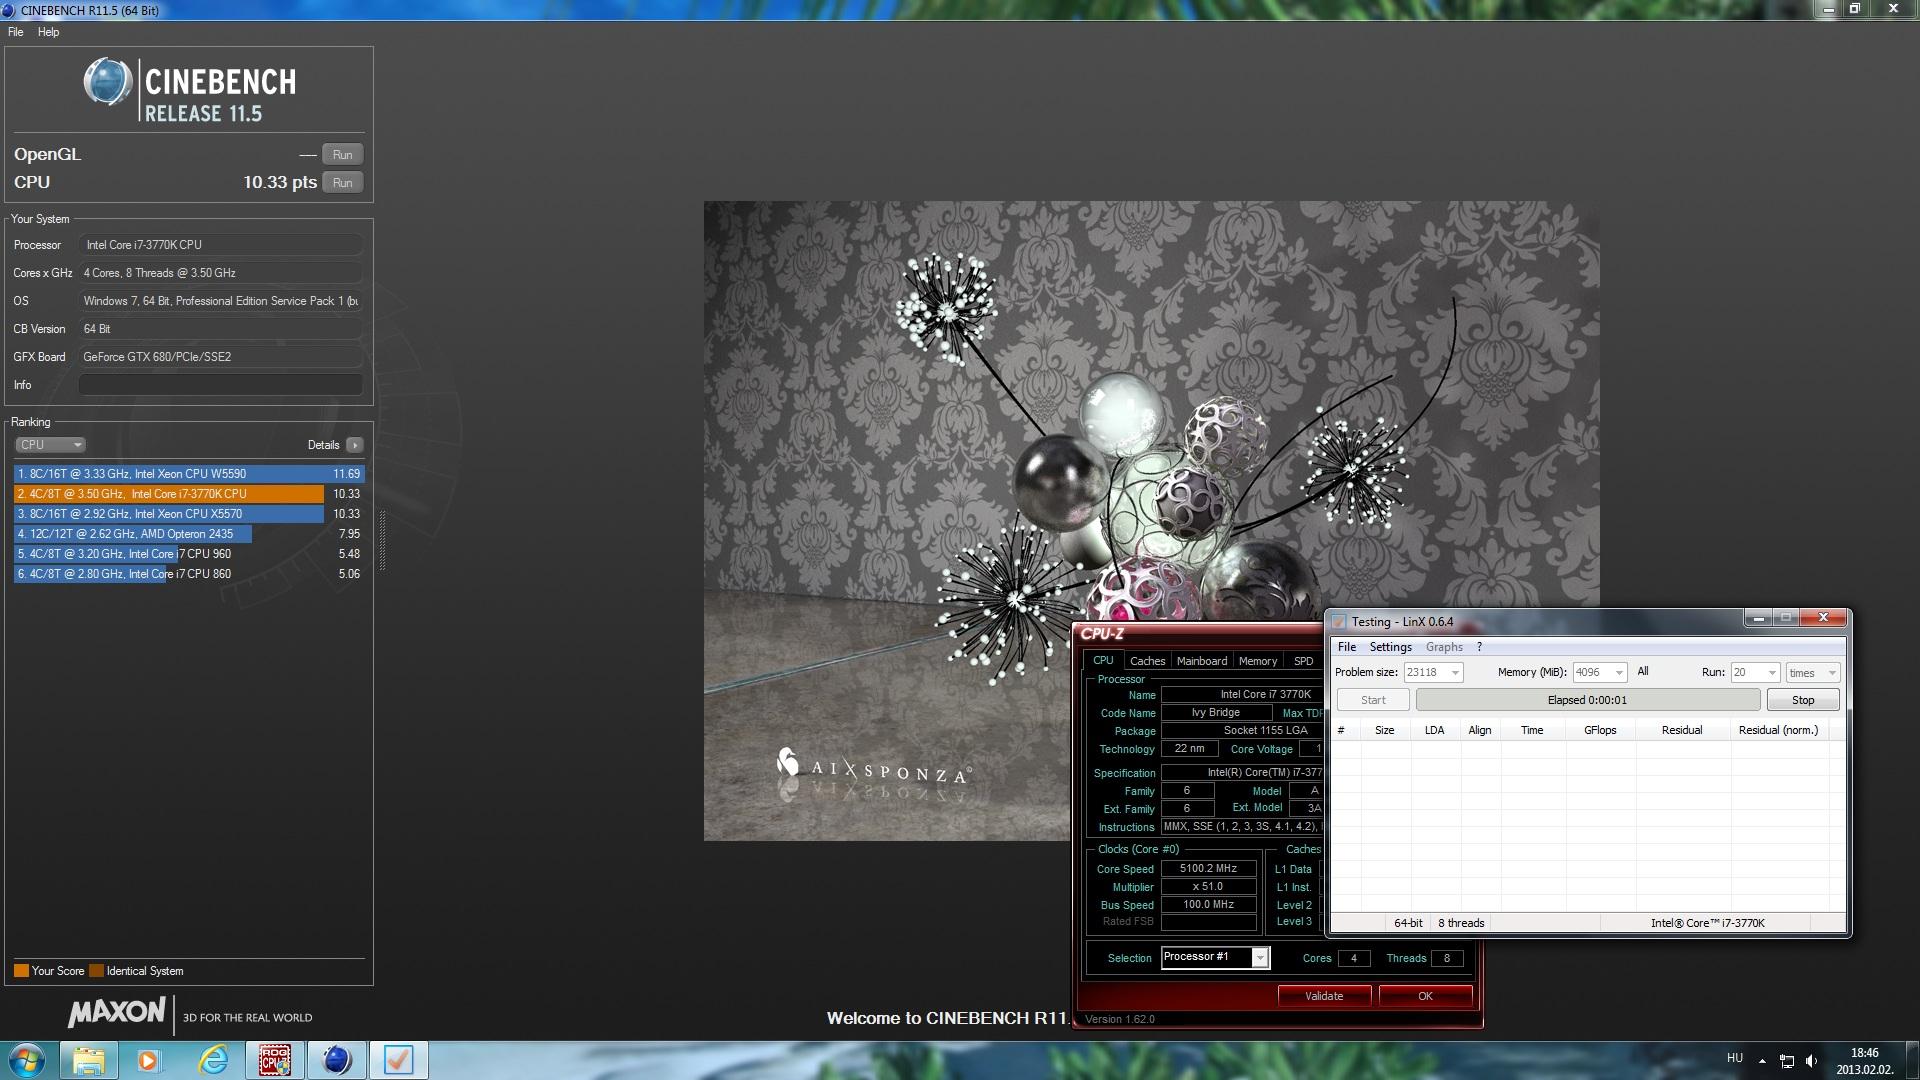Switch to LinX taskbar icon
Viewport: 1920px width, 1080px height.
pyautogui.click(x=398, y=1060)
